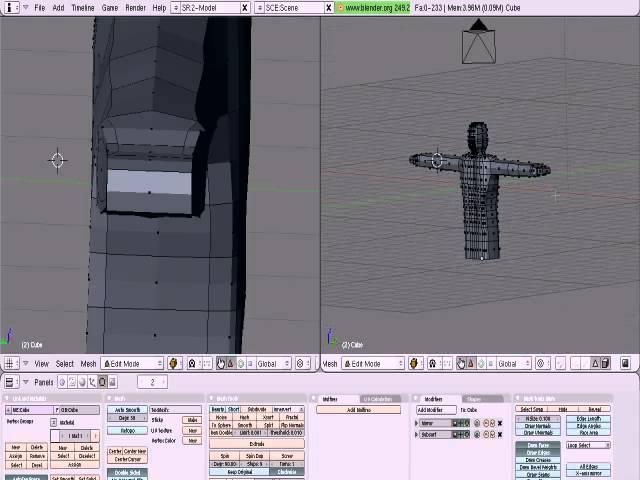Enable face select mode triangle icon
The width and height of the screenshot is (640, 480).
pos(596,363)
